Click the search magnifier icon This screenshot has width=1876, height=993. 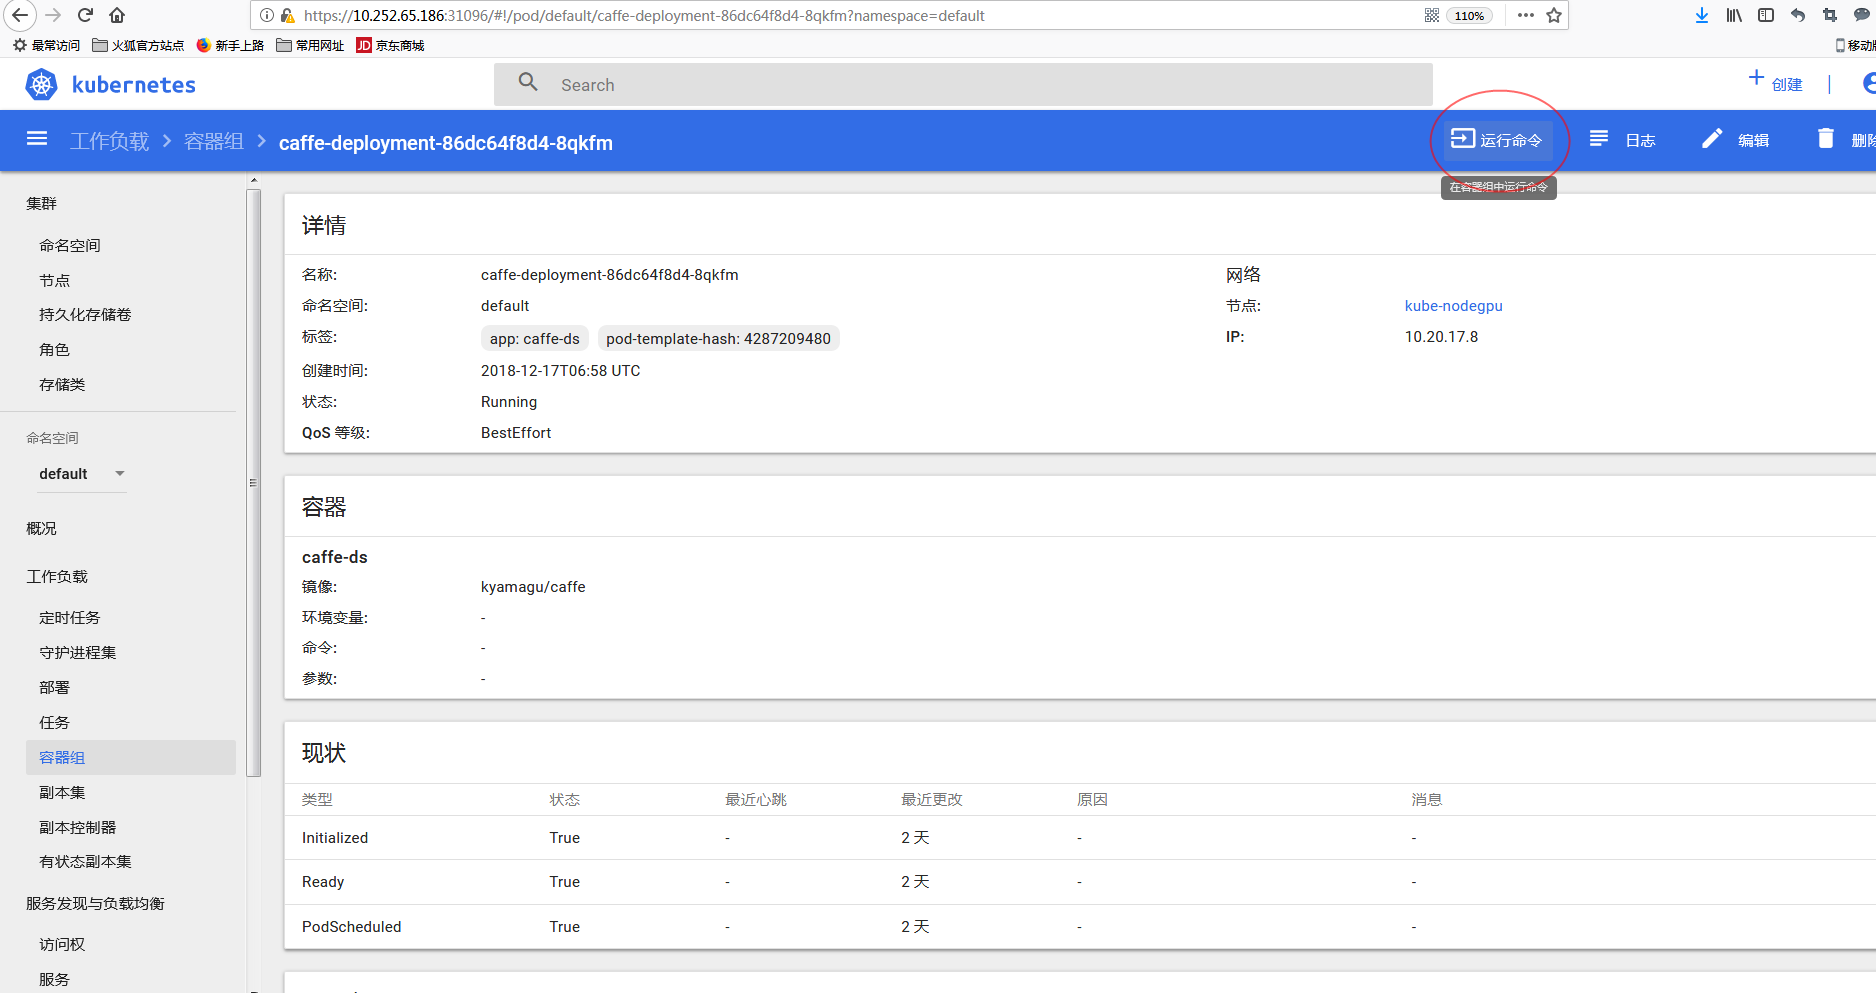(528, 83)
